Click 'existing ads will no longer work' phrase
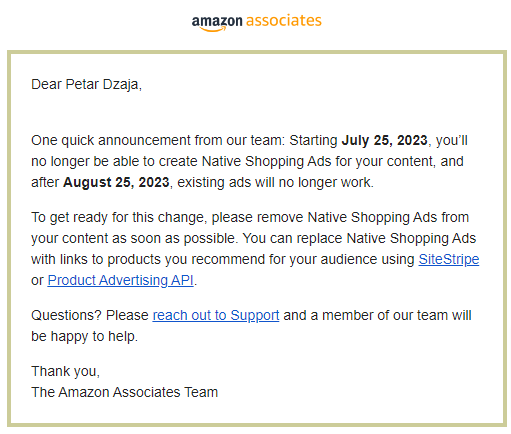Screen dimensions: 511x434 point(275,182)
